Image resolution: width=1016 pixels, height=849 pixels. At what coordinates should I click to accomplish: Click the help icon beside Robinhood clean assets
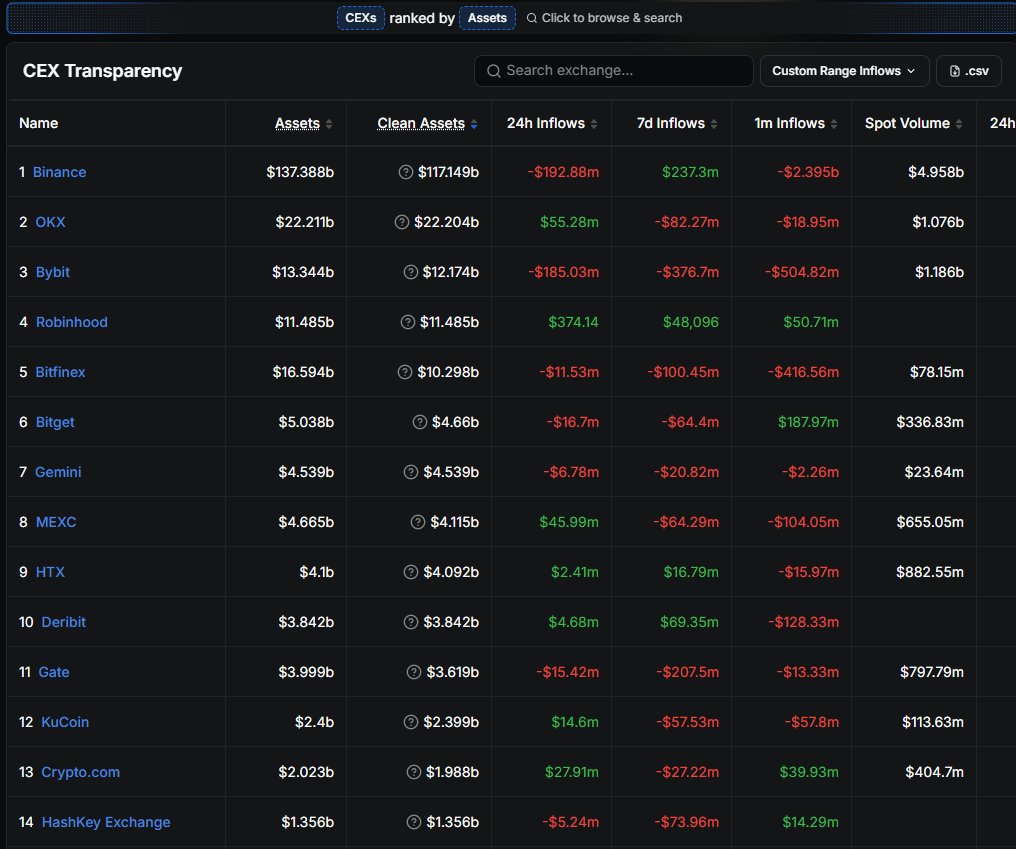pyautogui.click(x=408, y=321)
